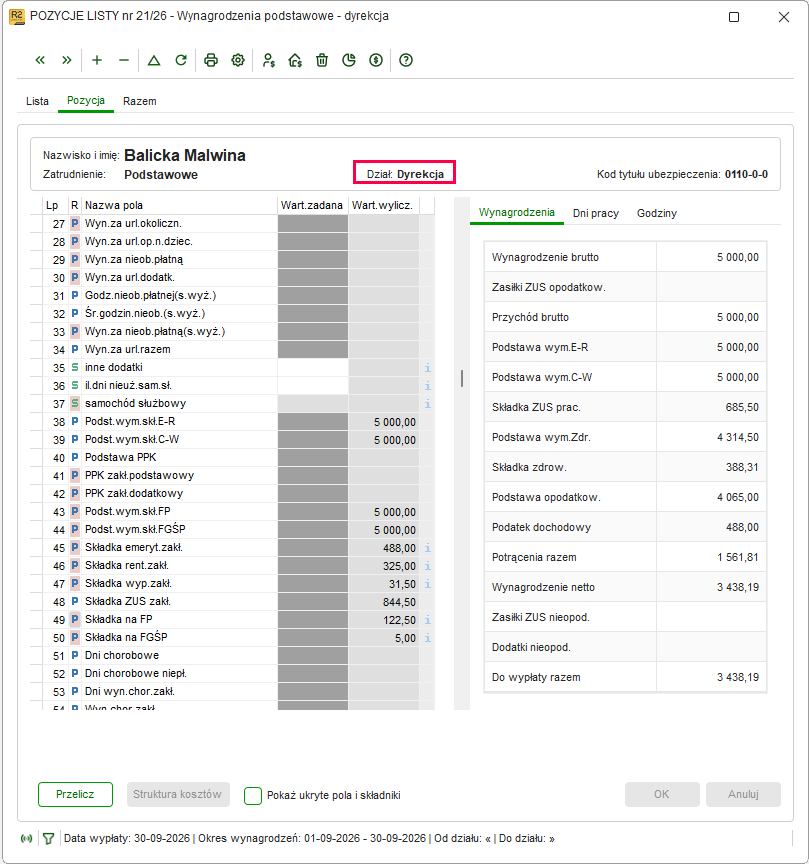Click Wart.zadana field for inne dodatki

tap(313, 368)
